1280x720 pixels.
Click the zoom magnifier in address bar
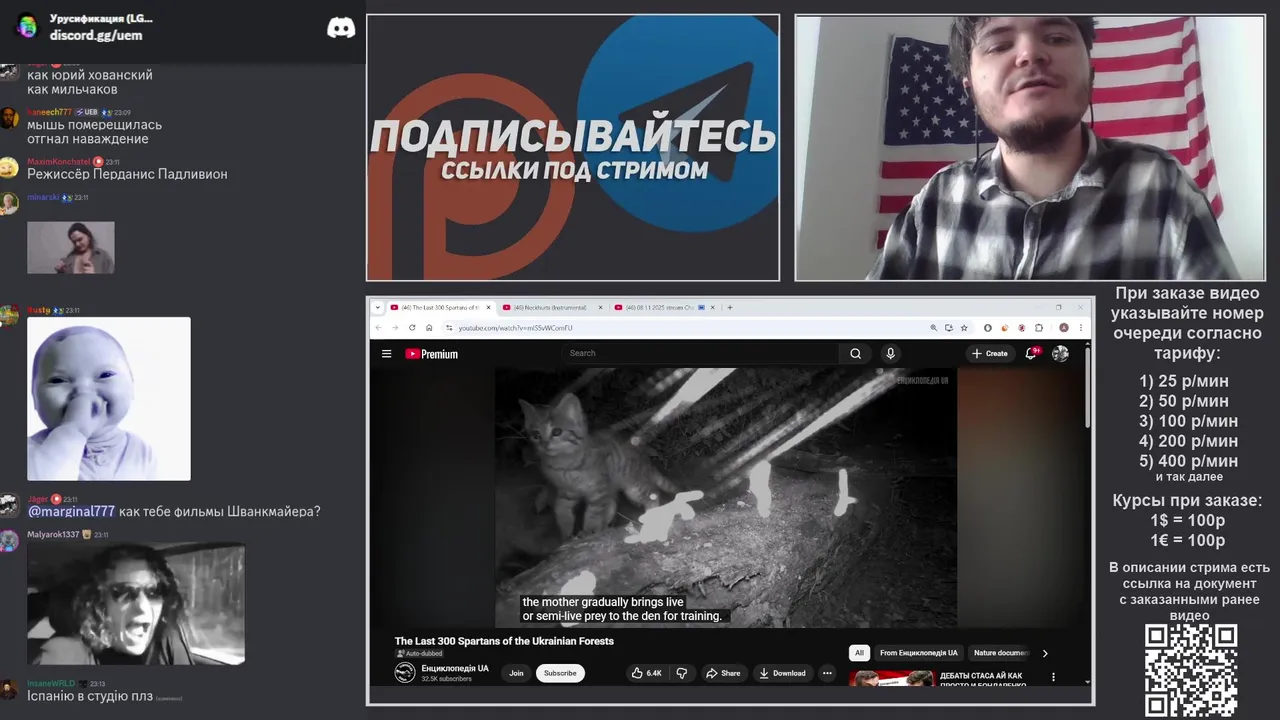pos(934,327)
